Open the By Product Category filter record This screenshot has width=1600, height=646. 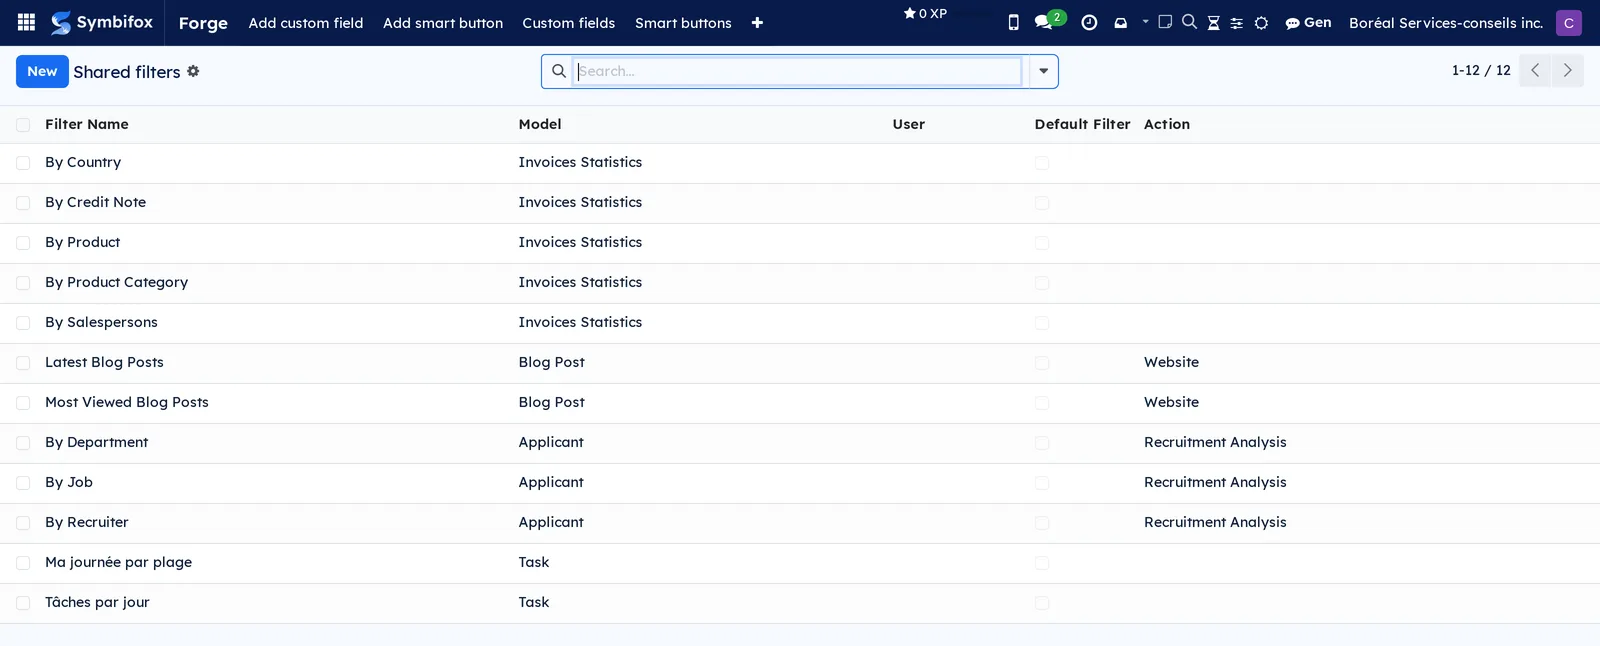(116, 282)
